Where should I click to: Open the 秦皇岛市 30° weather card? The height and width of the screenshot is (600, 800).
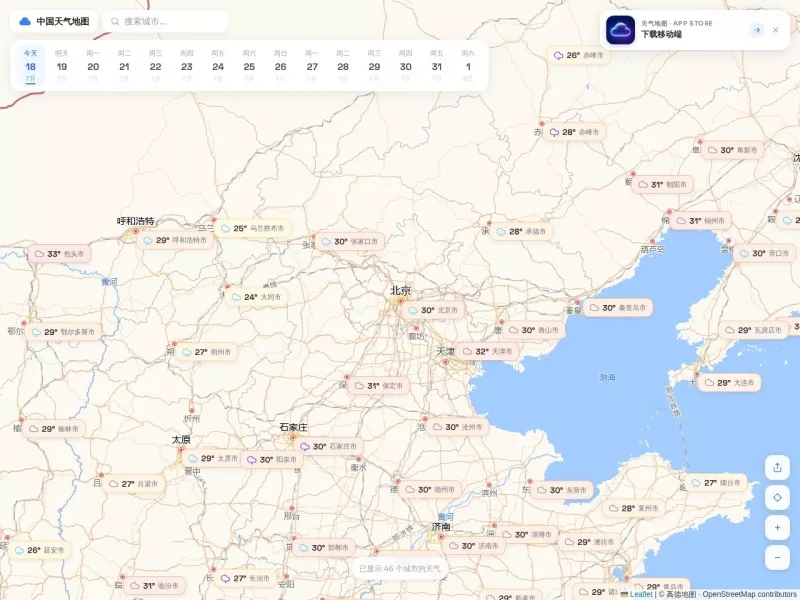pos(618,308)
